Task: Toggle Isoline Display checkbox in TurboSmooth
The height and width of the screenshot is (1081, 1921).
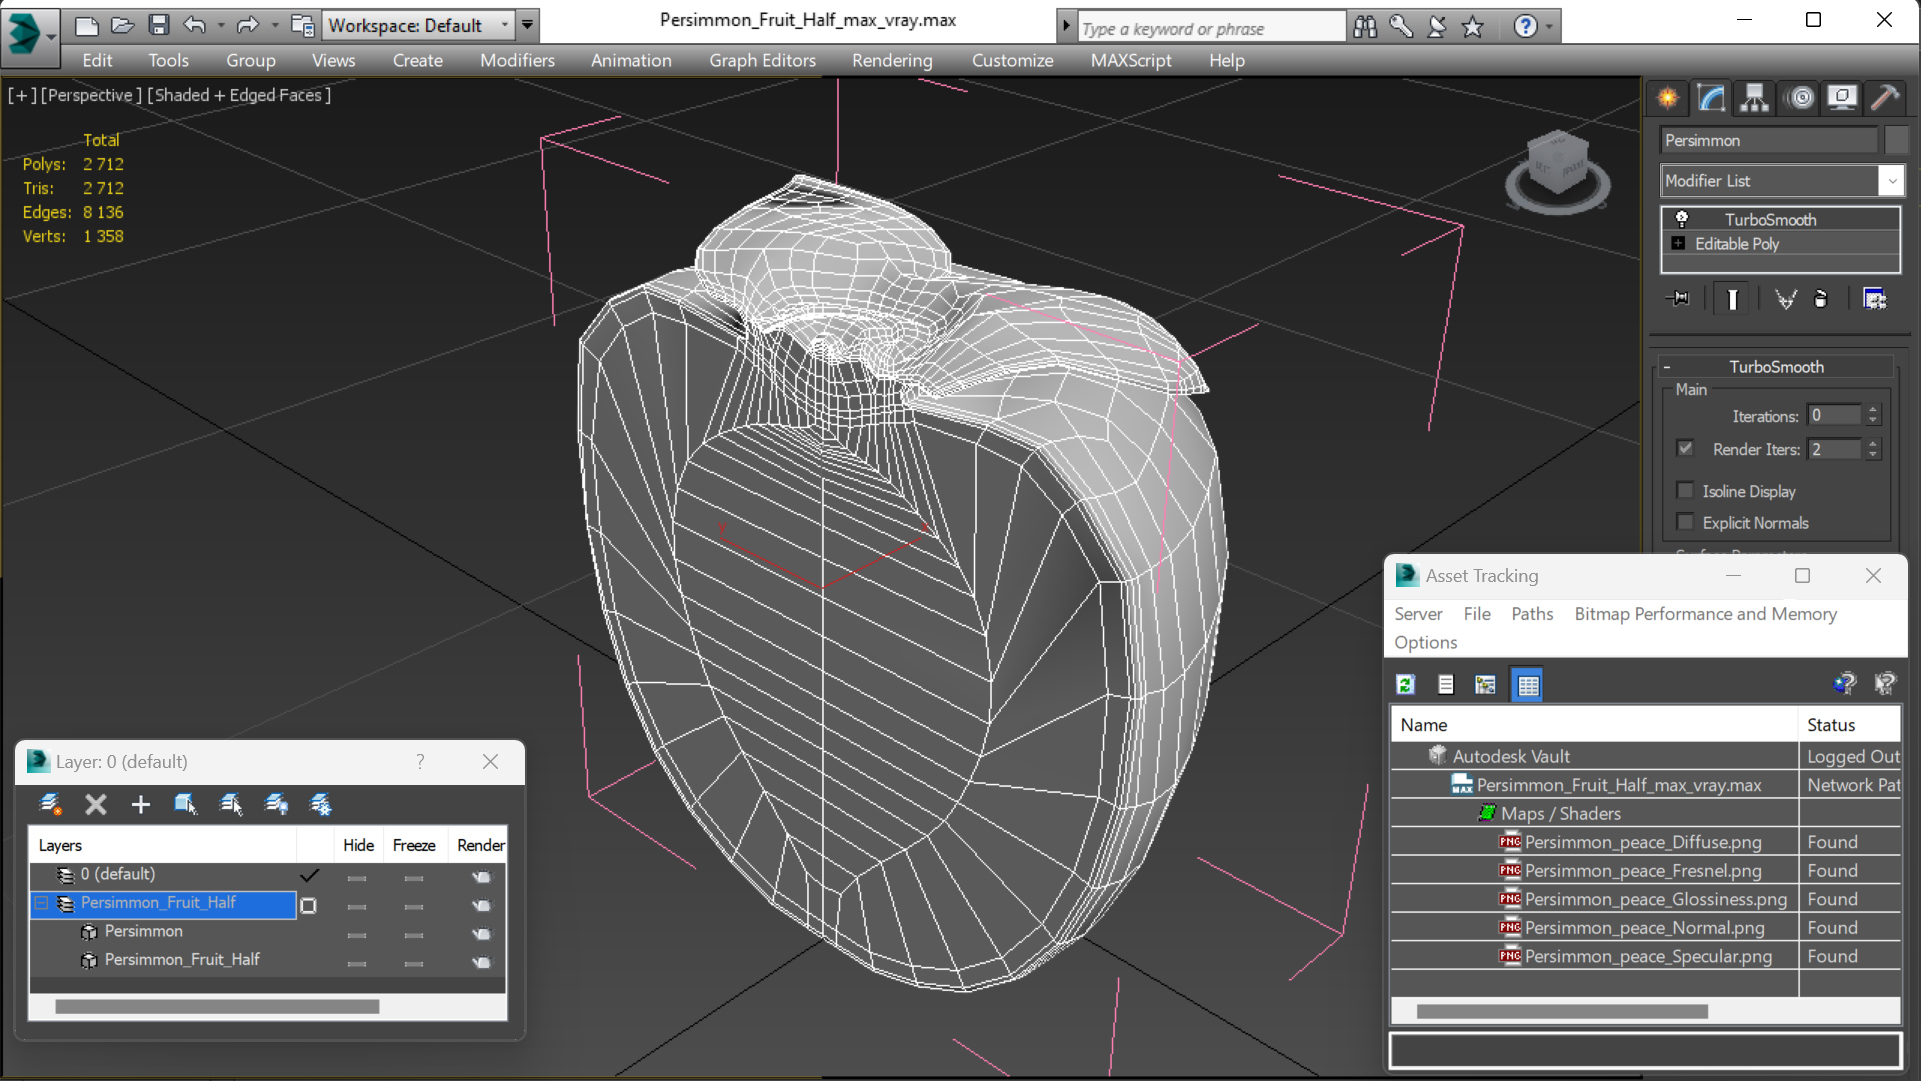Action: [1684, 490]
